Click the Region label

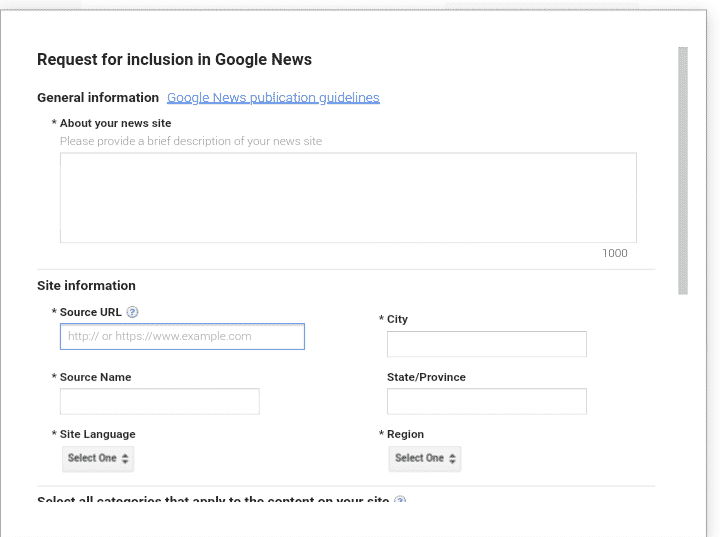click(405, 434)
